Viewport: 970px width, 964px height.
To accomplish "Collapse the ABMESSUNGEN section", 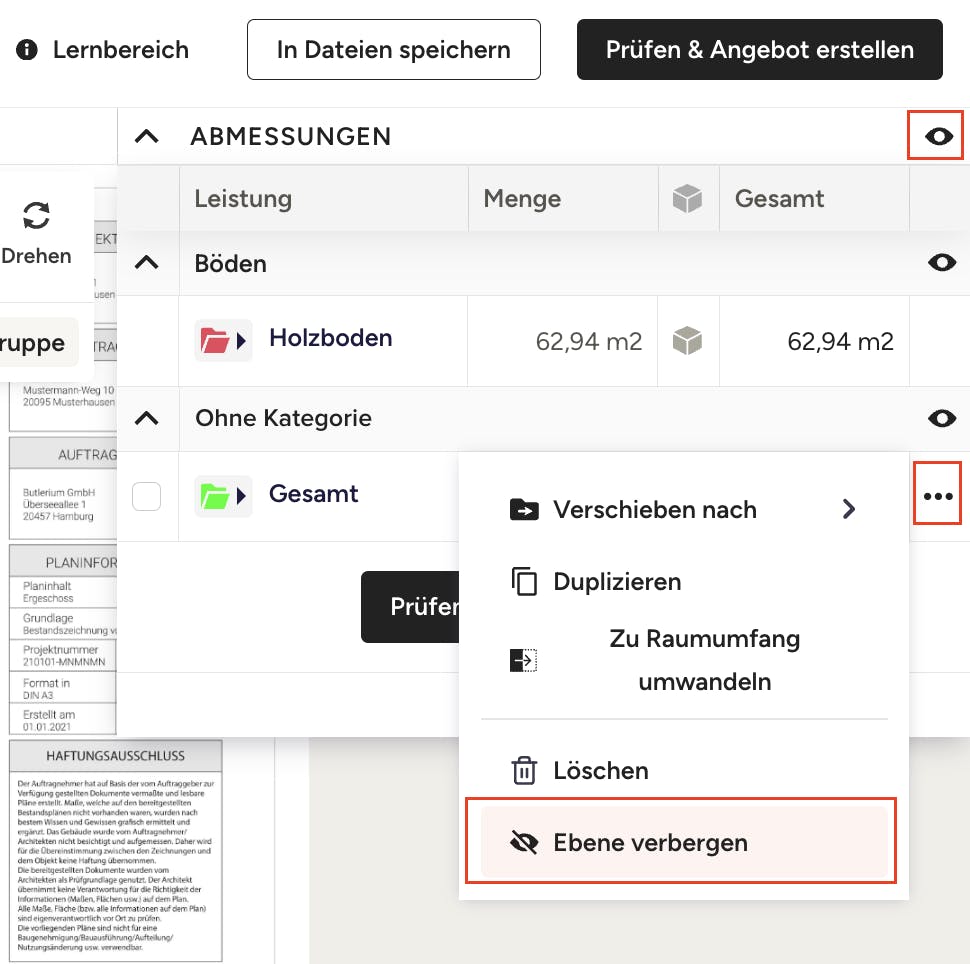I will (x=147, y=136).
